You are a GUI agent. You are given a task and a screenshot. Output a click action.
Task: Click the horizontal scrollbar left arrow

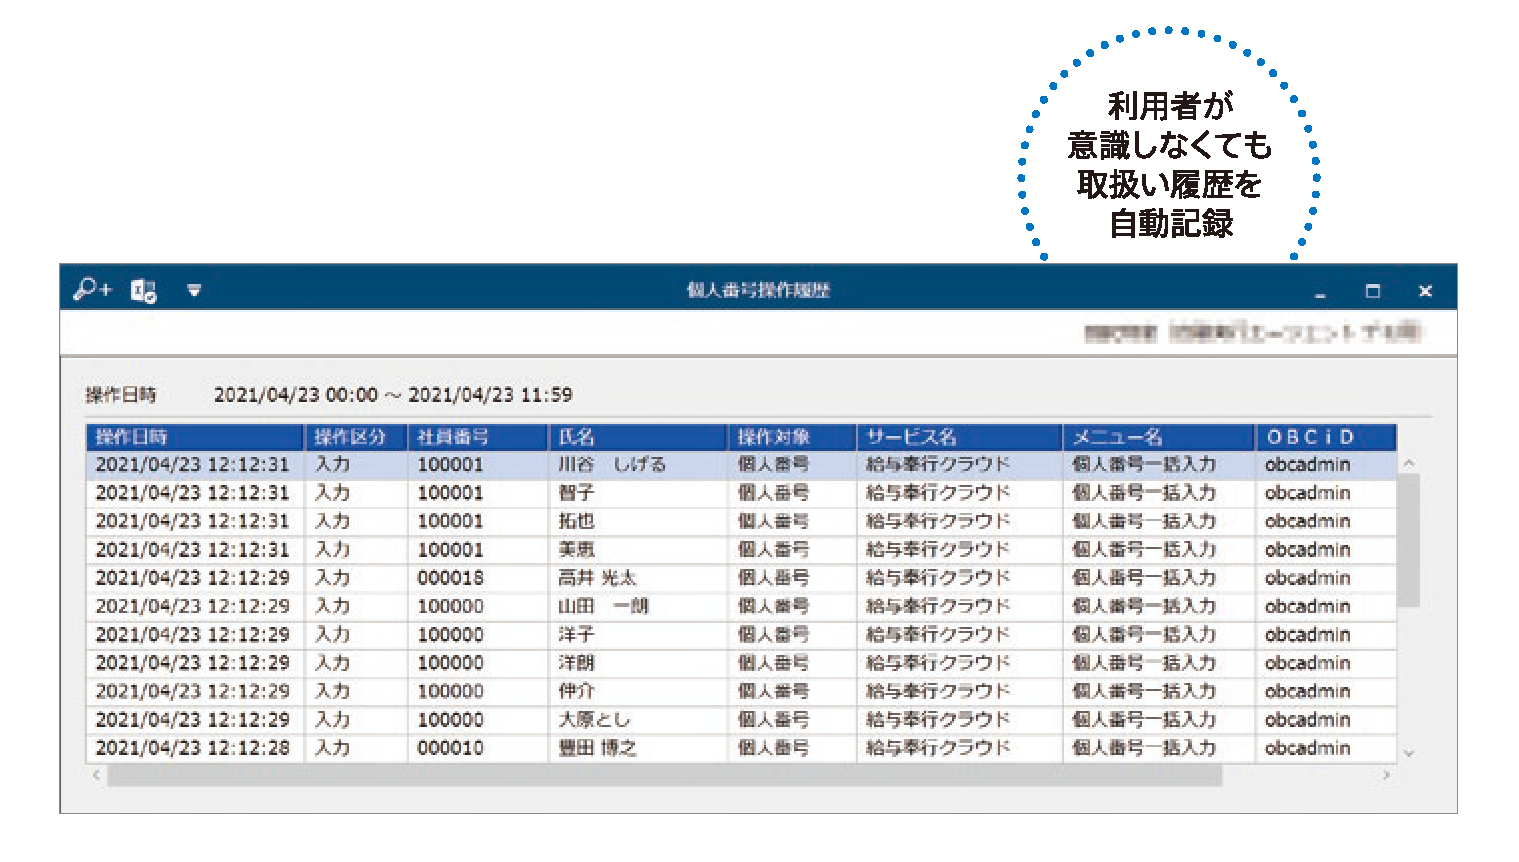point(96,775)
